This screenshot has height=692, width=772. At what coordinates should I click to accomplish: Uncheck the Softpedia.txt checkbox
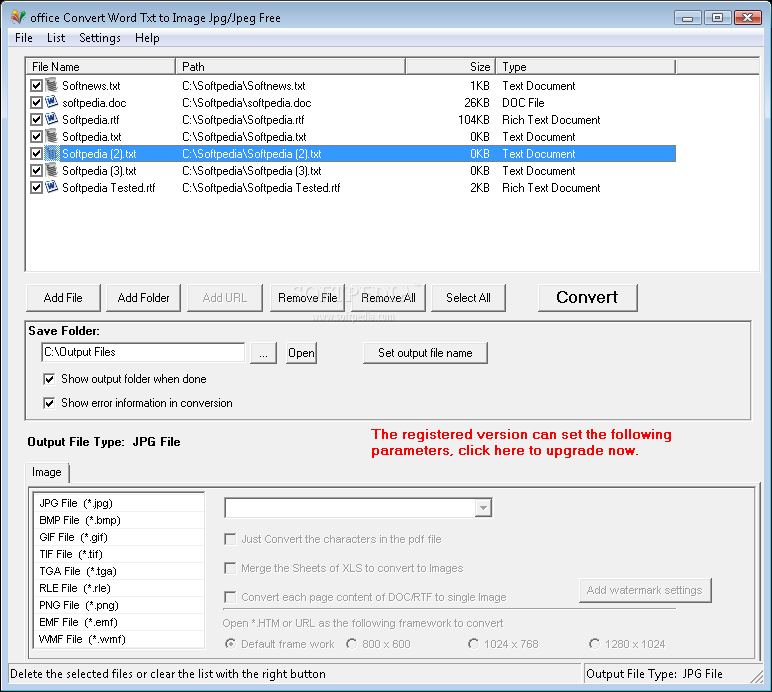point(36,137)
